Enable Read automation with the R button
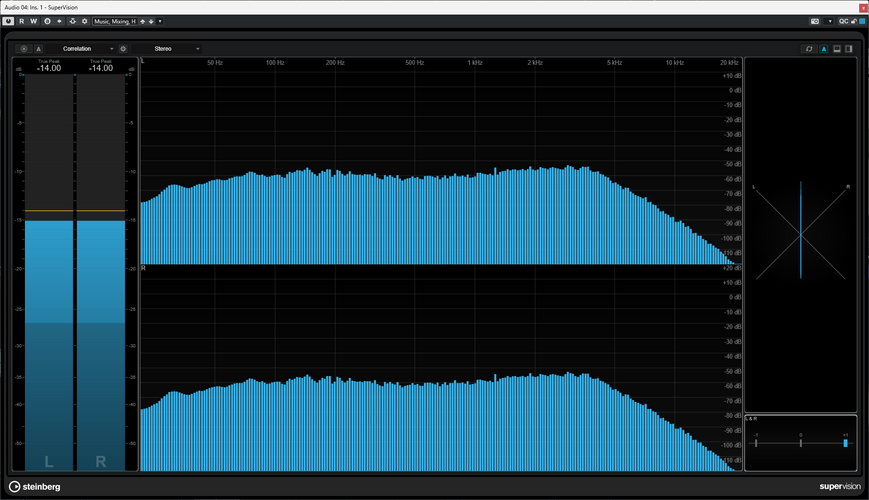 (22, 21)
